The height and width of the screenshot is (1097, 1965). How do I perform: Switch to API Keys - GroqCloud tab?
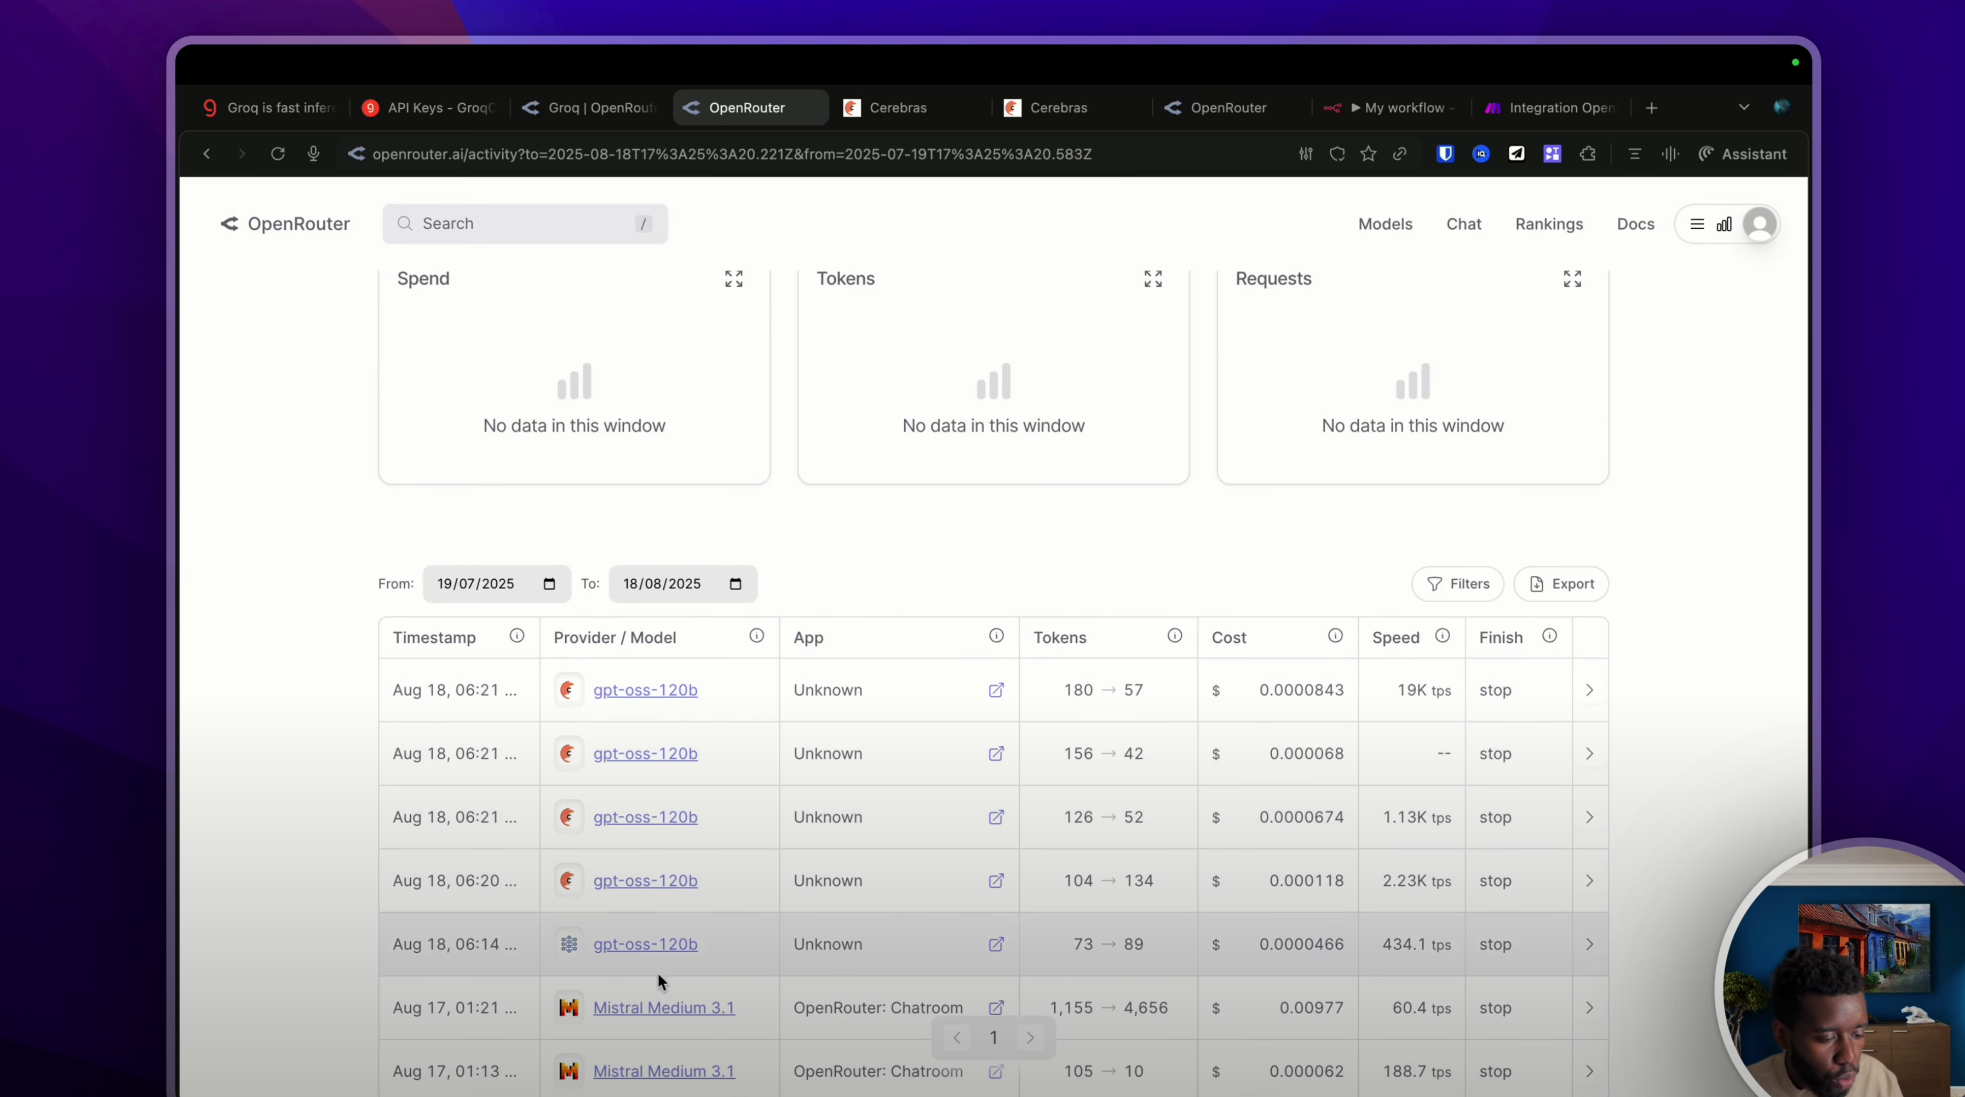431,107
